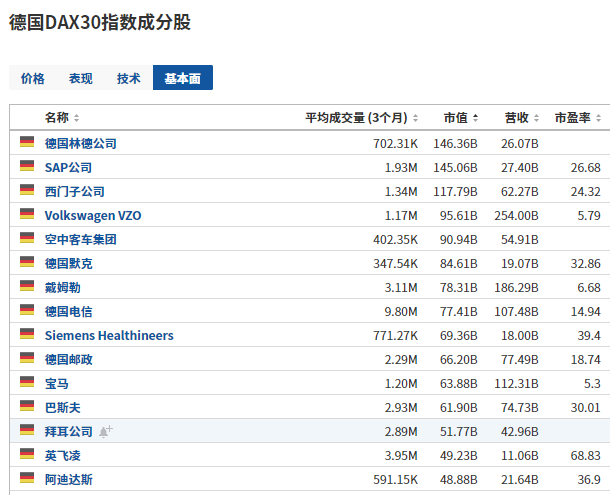610x495 pixels.
Task: Open 拜耳公司 stock link
Action: pyautogui.click(x=68, y=432)
